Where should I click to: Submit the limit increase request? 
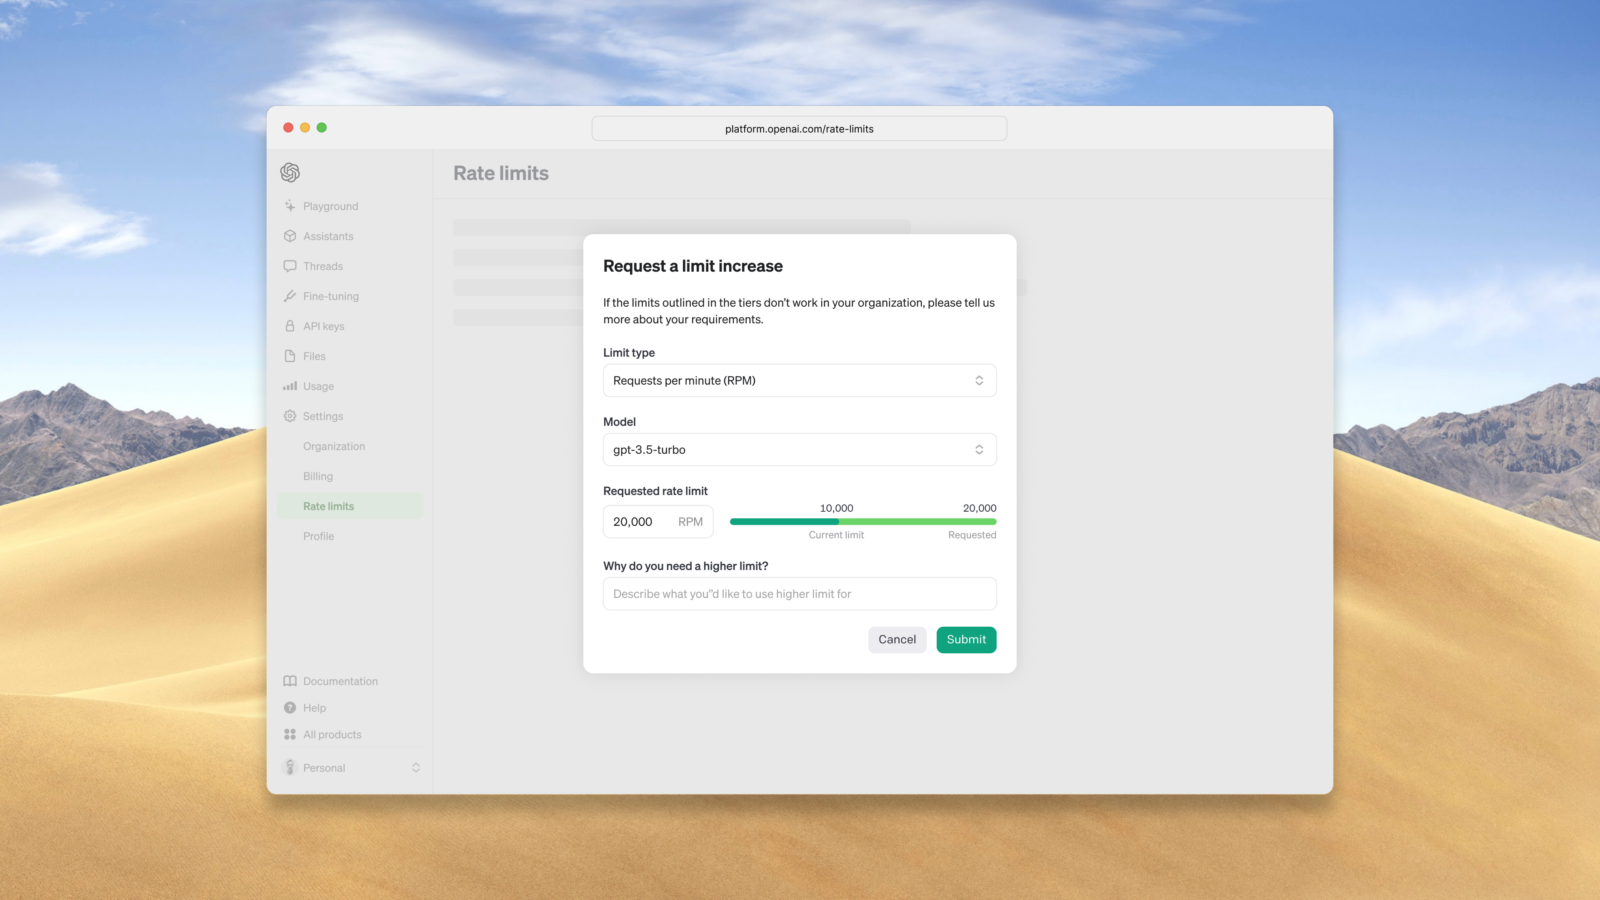tap(965, 639)
